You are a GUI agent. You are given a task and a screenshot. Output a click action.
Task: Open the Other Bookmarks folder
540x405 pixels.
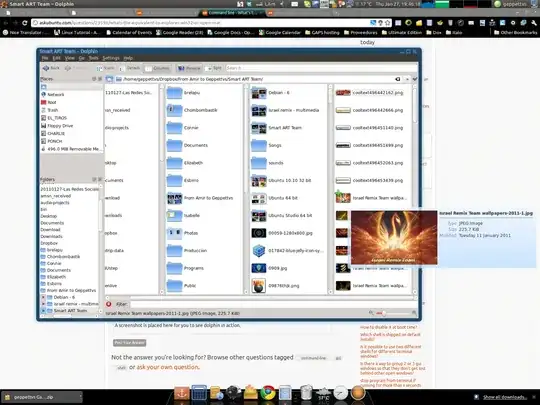coord(516,33)
